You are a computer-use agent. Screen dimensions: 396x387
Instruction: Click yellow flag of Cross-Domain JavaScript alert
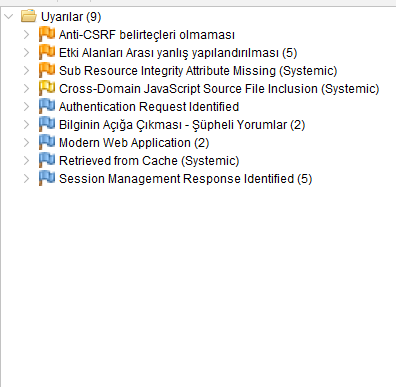pyautogui.click(x=47, y=88)
